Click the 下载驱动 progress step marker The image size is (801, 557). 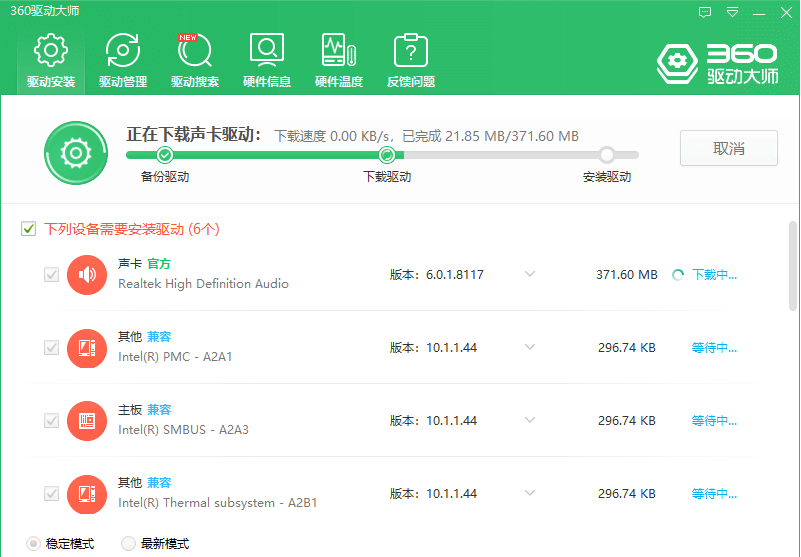pyautogui.click(x=387, y=154)
